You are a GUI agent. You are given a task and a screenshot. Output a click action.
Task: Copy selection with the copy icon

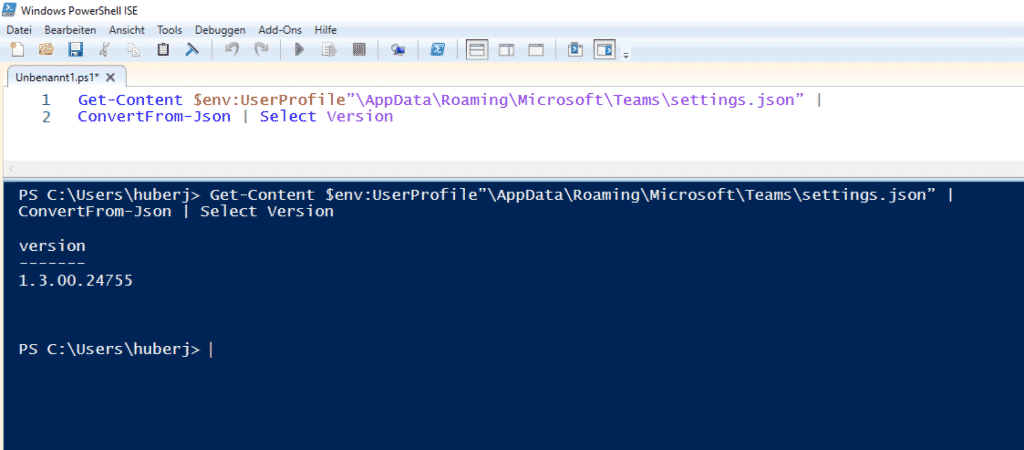click(134, 50)
